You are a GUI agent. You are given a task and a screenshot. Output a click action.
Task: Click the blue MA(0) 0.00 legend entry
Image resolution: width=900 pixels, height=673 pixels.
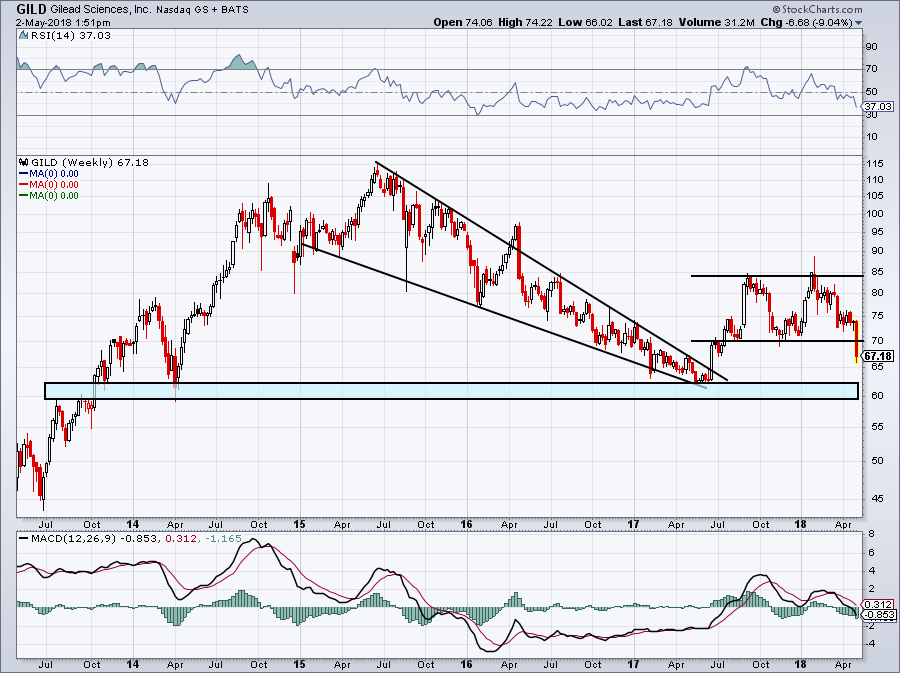pos(49,174)
